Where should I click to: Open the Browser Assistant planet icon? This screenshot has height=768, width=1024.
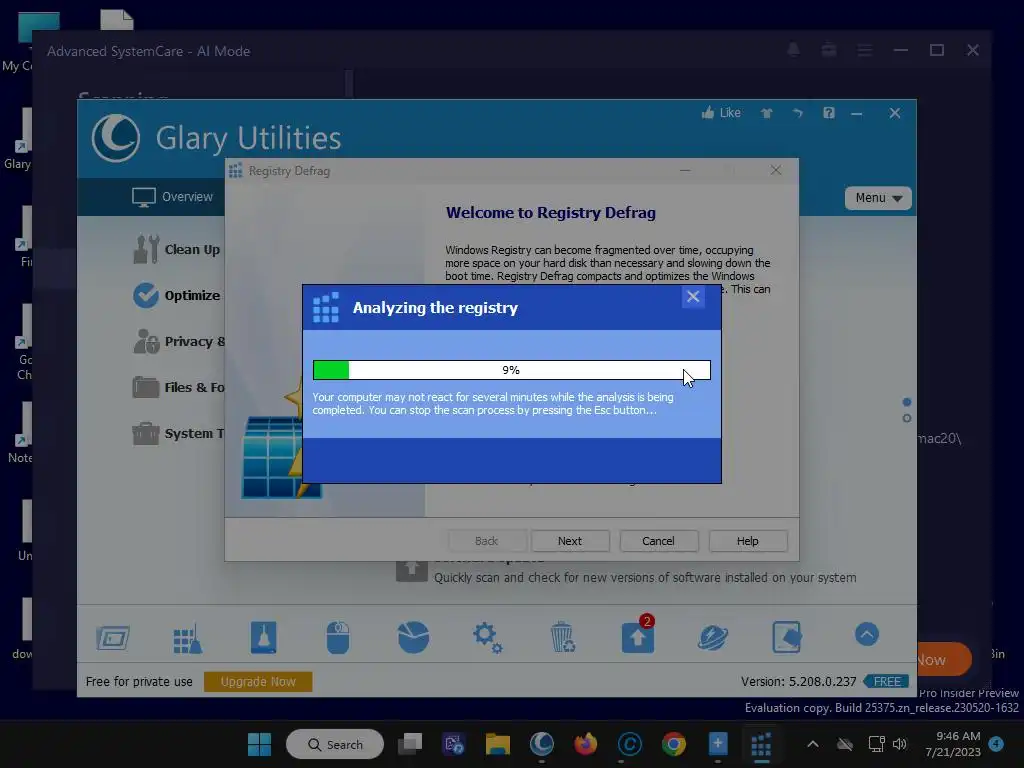pyautogui.click(x=712, y=637)
